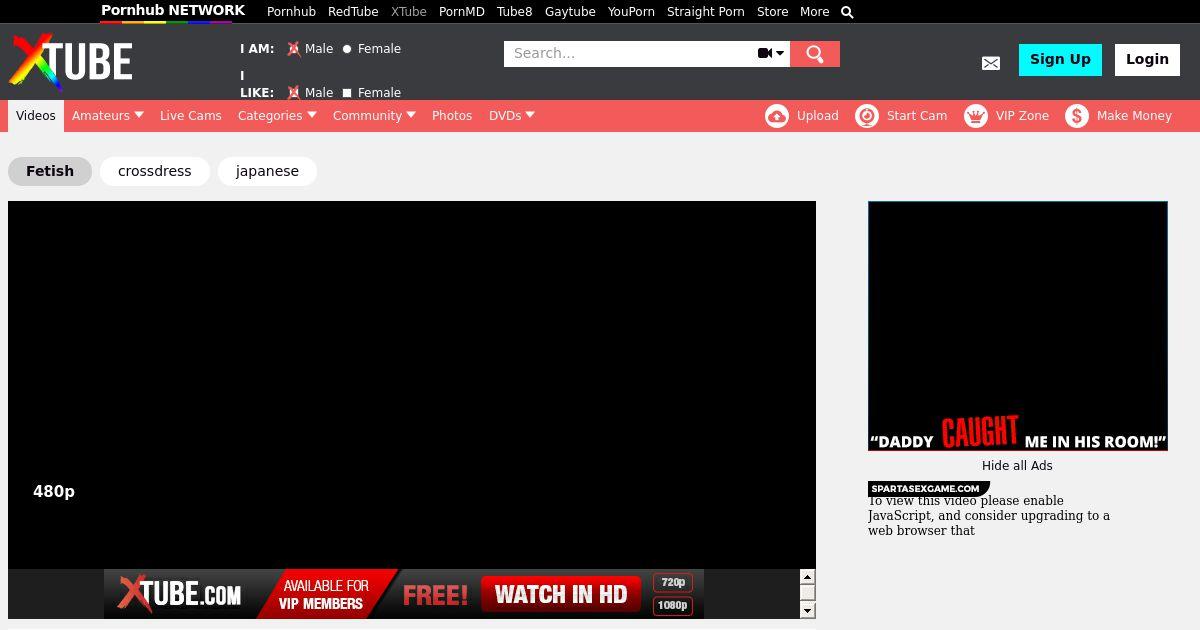1200x630 pixels.
Task: Go to the Gaytube network link
Action: click(570, 12)
